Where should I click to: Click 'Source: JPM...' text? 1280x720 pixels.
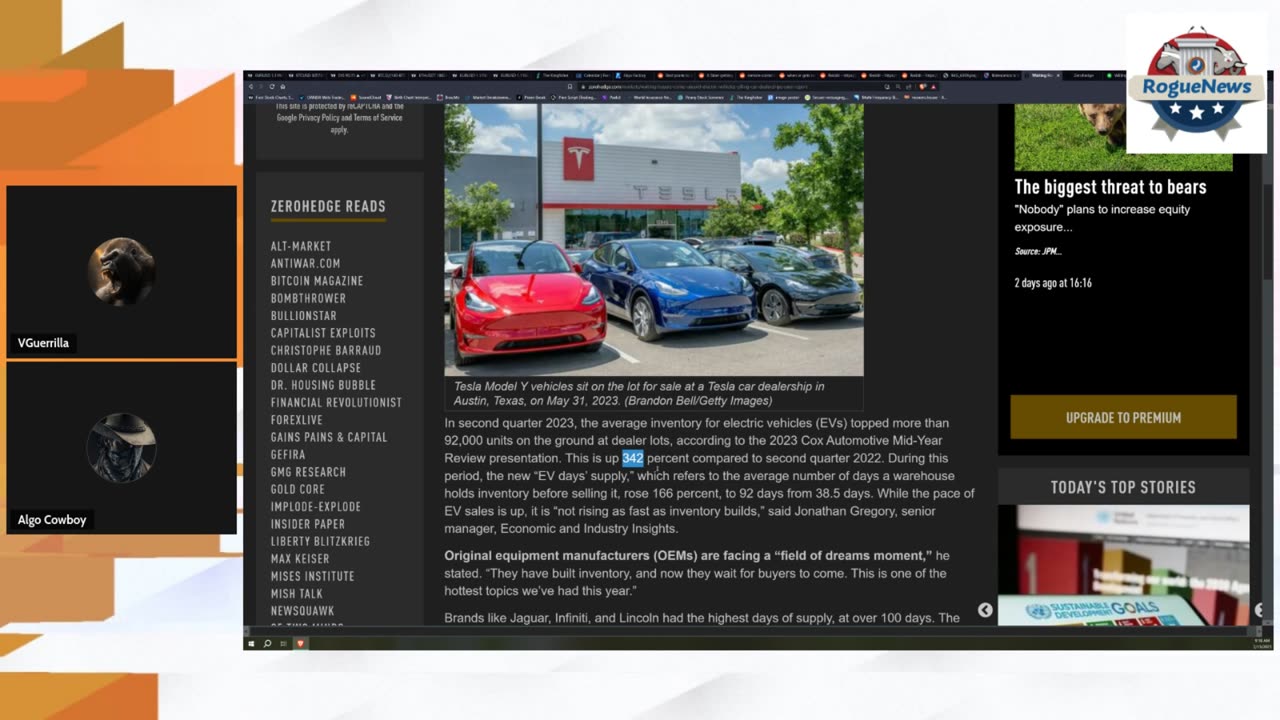(x=1038, y=251)
